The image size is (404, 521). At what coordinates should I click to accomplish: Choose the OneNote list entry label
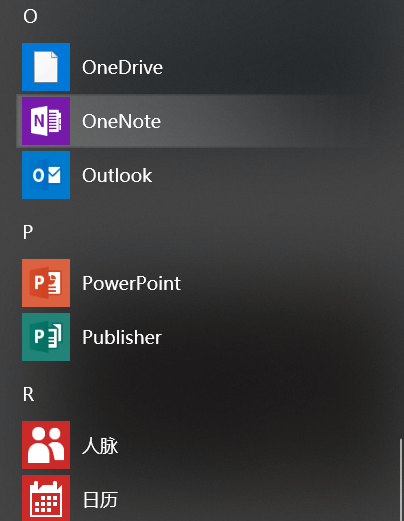tap(121, 121)
